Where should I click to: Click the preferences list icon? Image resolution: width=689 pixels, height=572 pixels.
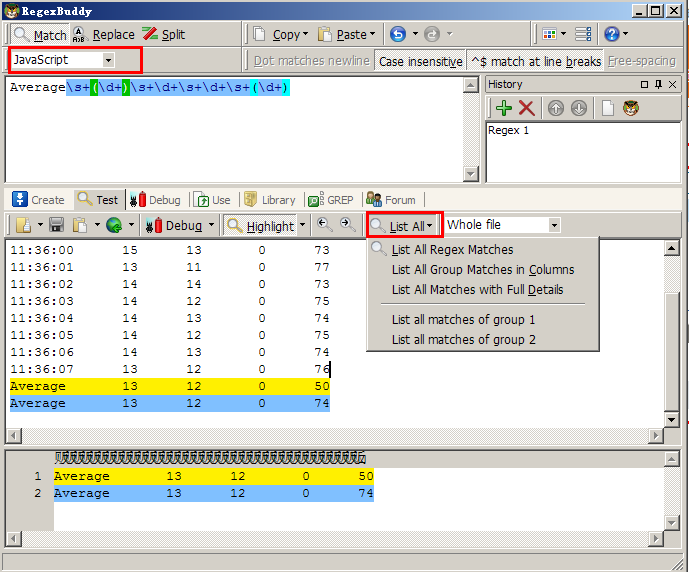tap(583, 34)
